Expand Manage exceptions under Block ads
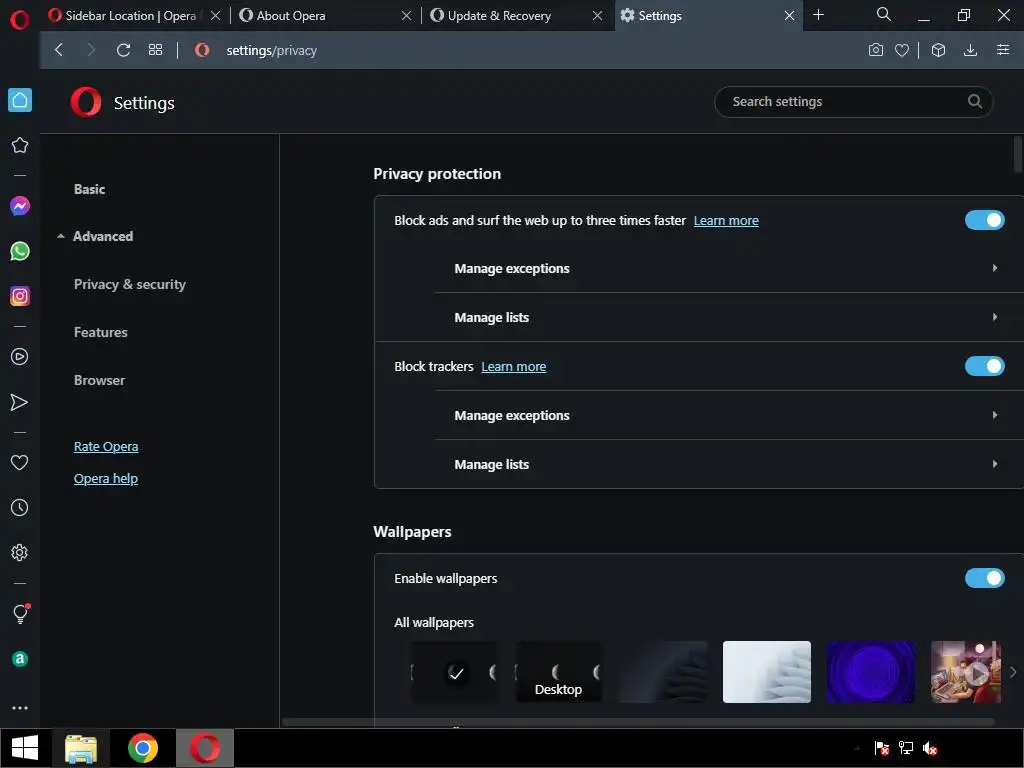Viewport: 1024px width, 768px height. (729, 268)
